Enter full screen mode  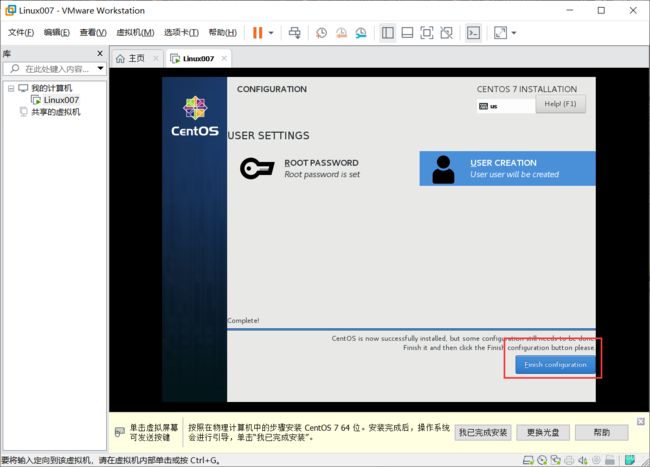tap(427, 33)
